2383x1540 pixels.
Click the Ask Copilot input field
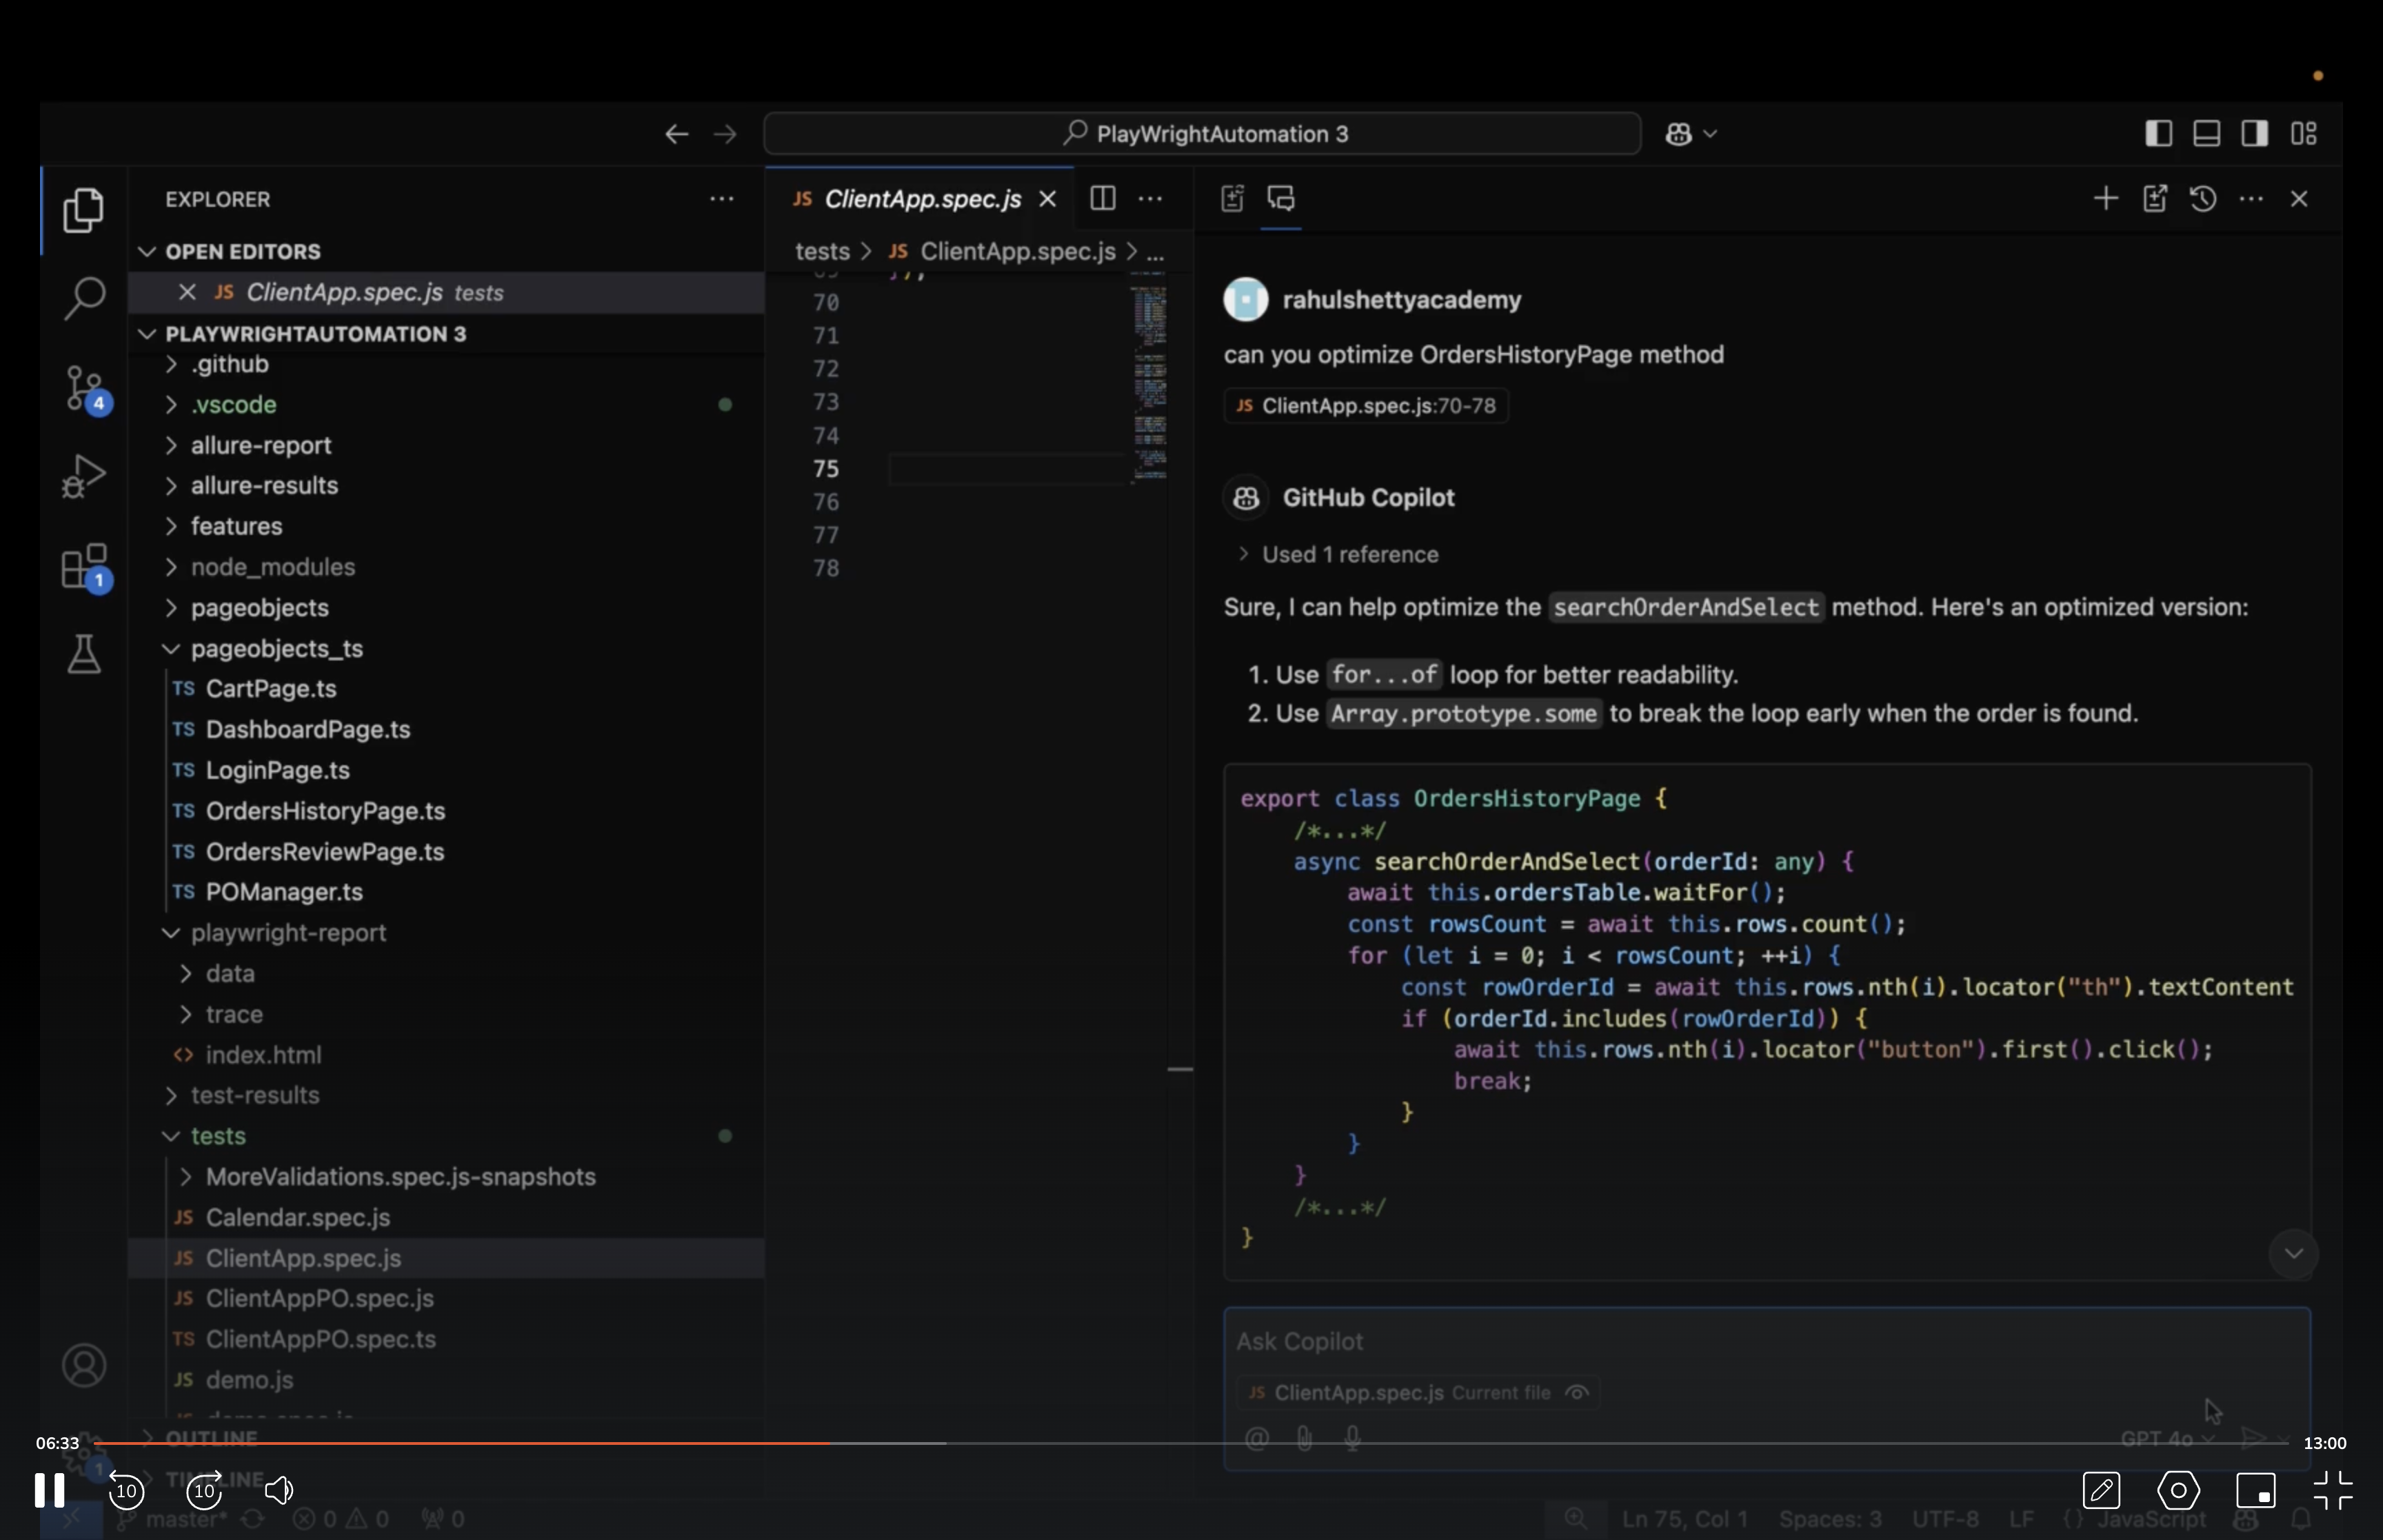click(1766, 1342)
